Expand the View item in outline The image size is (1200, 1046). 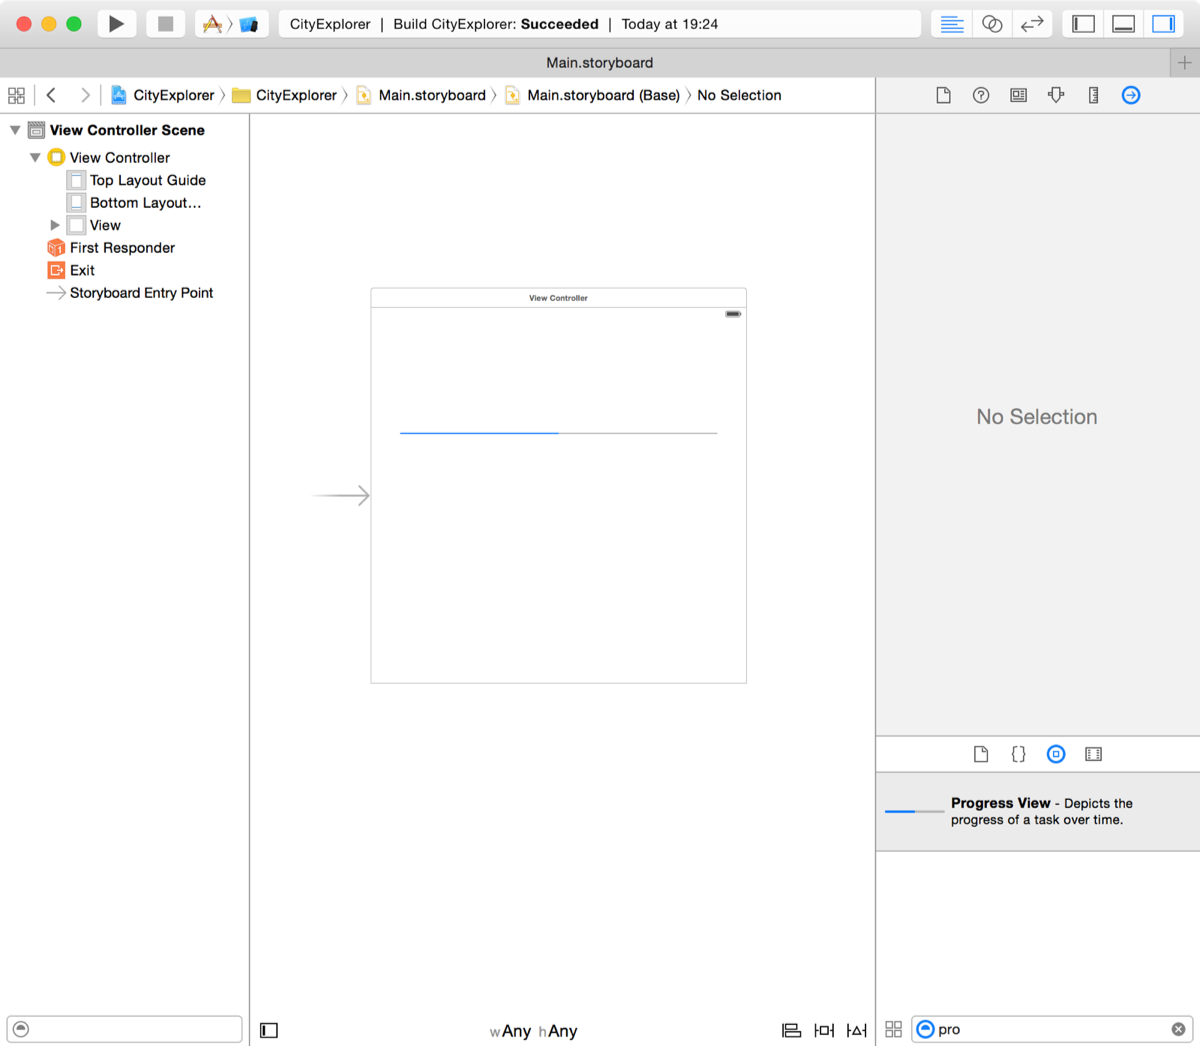(x=56, y=225)
